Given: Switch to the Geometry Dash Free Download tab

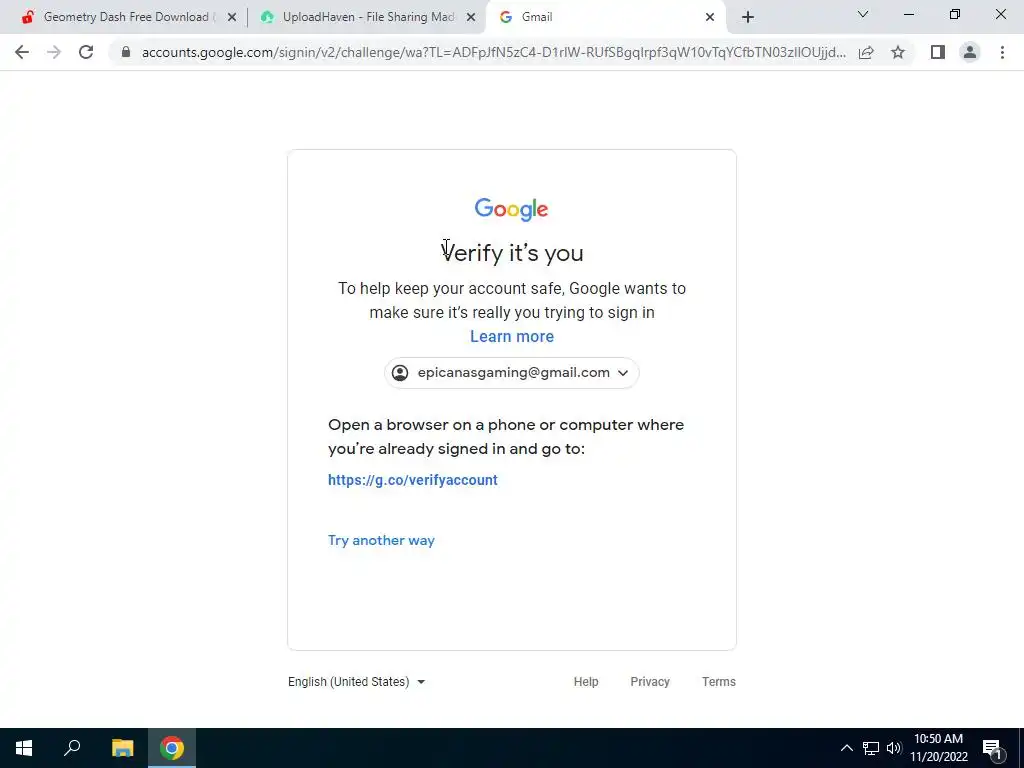Looking at the screenshot, I should point(124,17).
